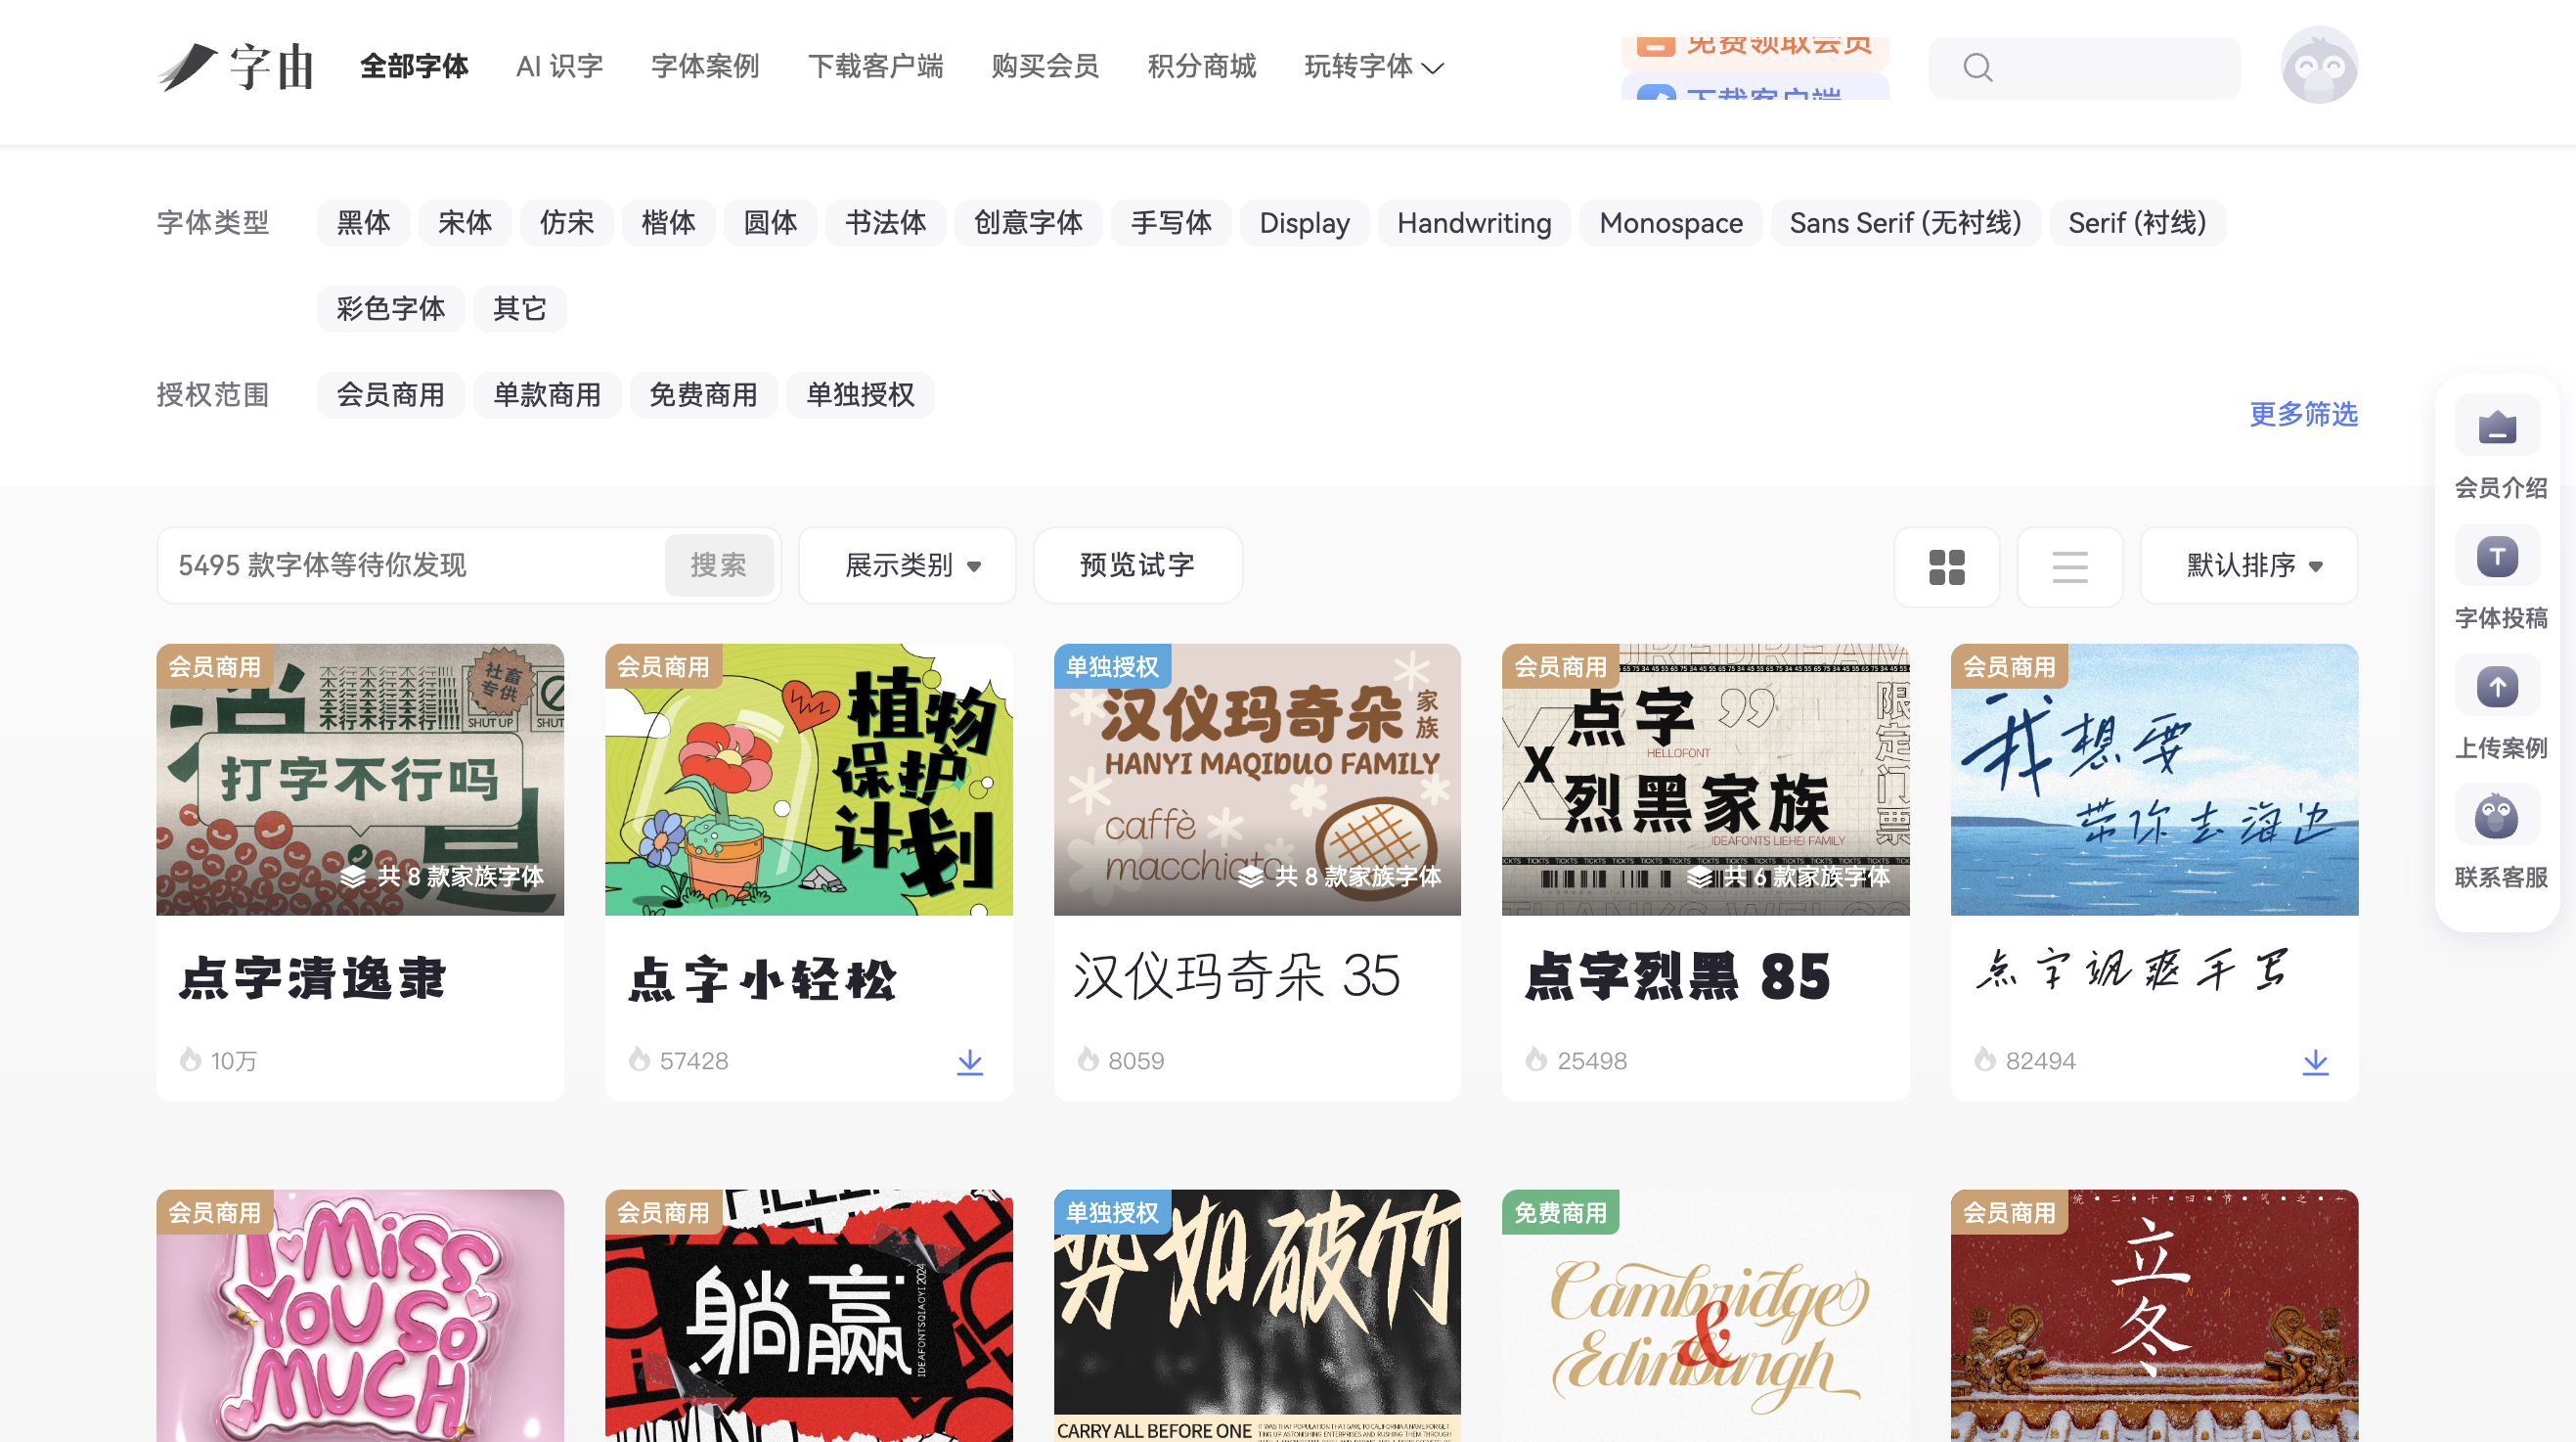This screenshot has height=1442, width=2576.
Task: Switch to grid view layout icon
Action: pyautogui.click(x=1946, y=567)
